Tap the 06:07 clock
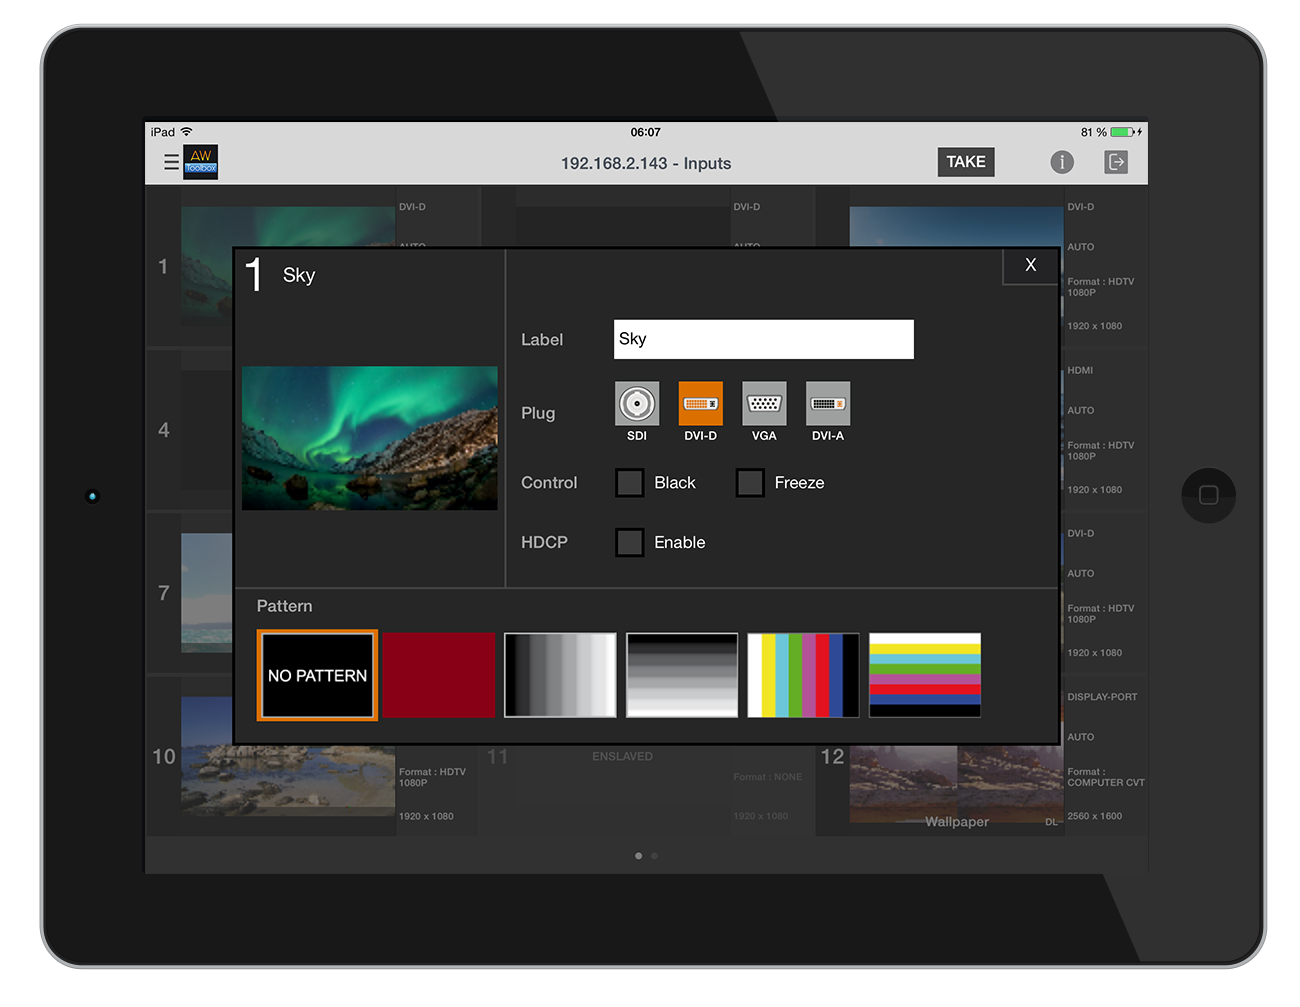This screenshot has height=1007, width=1300. pyautogui.click(x=646, y=132)
